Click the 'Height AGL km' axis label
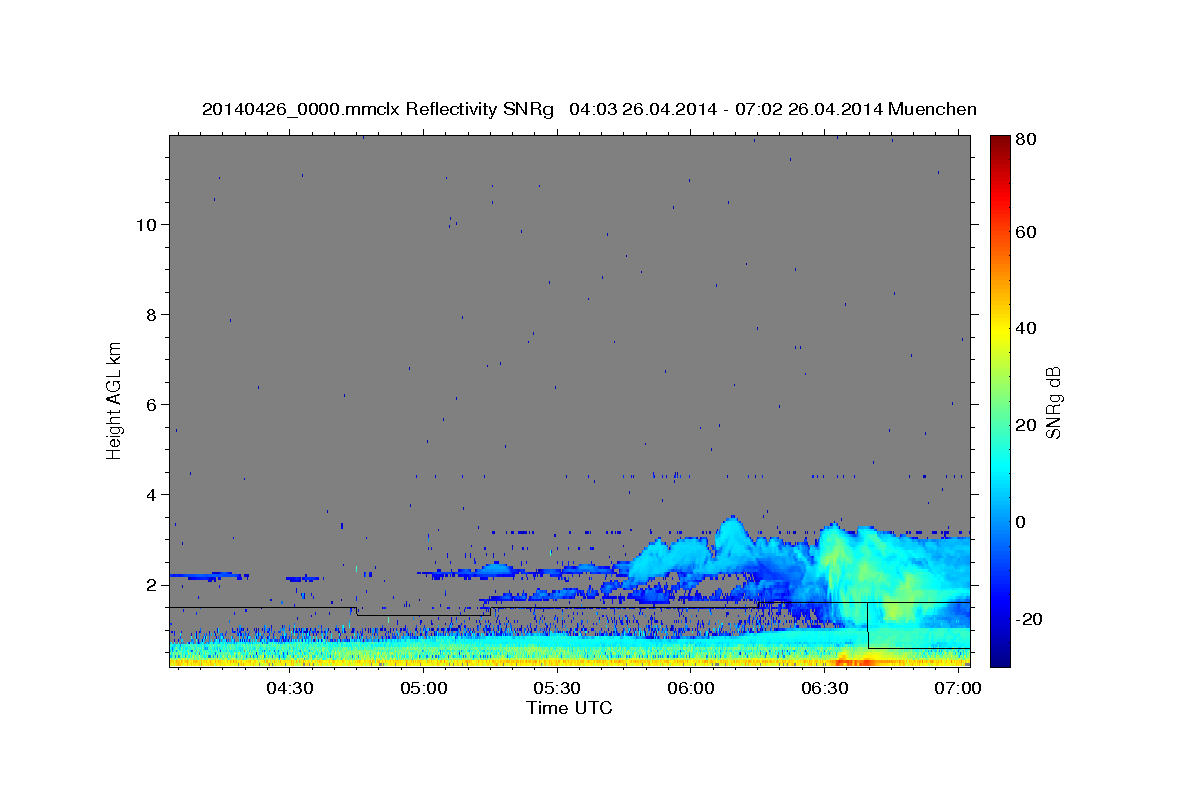This screenshot has width=1200, height=800. (115, 399)
